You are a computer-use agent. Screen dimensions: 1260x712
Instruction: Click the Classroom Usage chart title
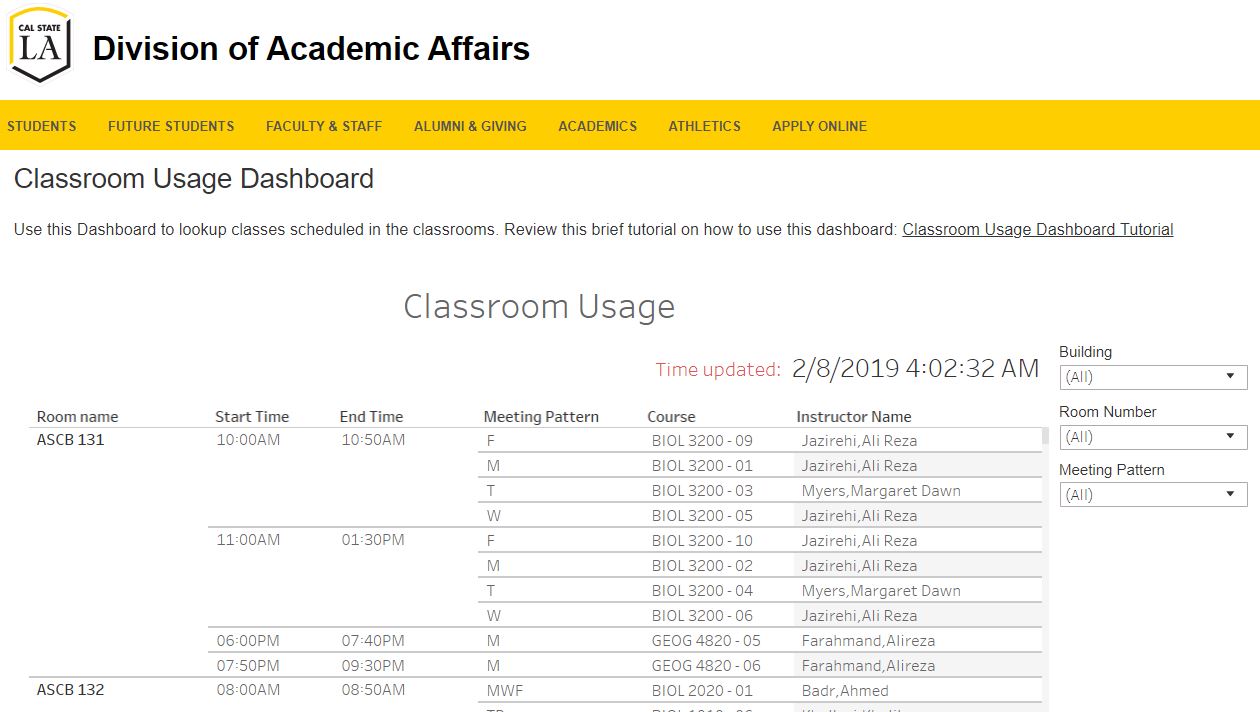pyautogui.click(x=539, y=306)
